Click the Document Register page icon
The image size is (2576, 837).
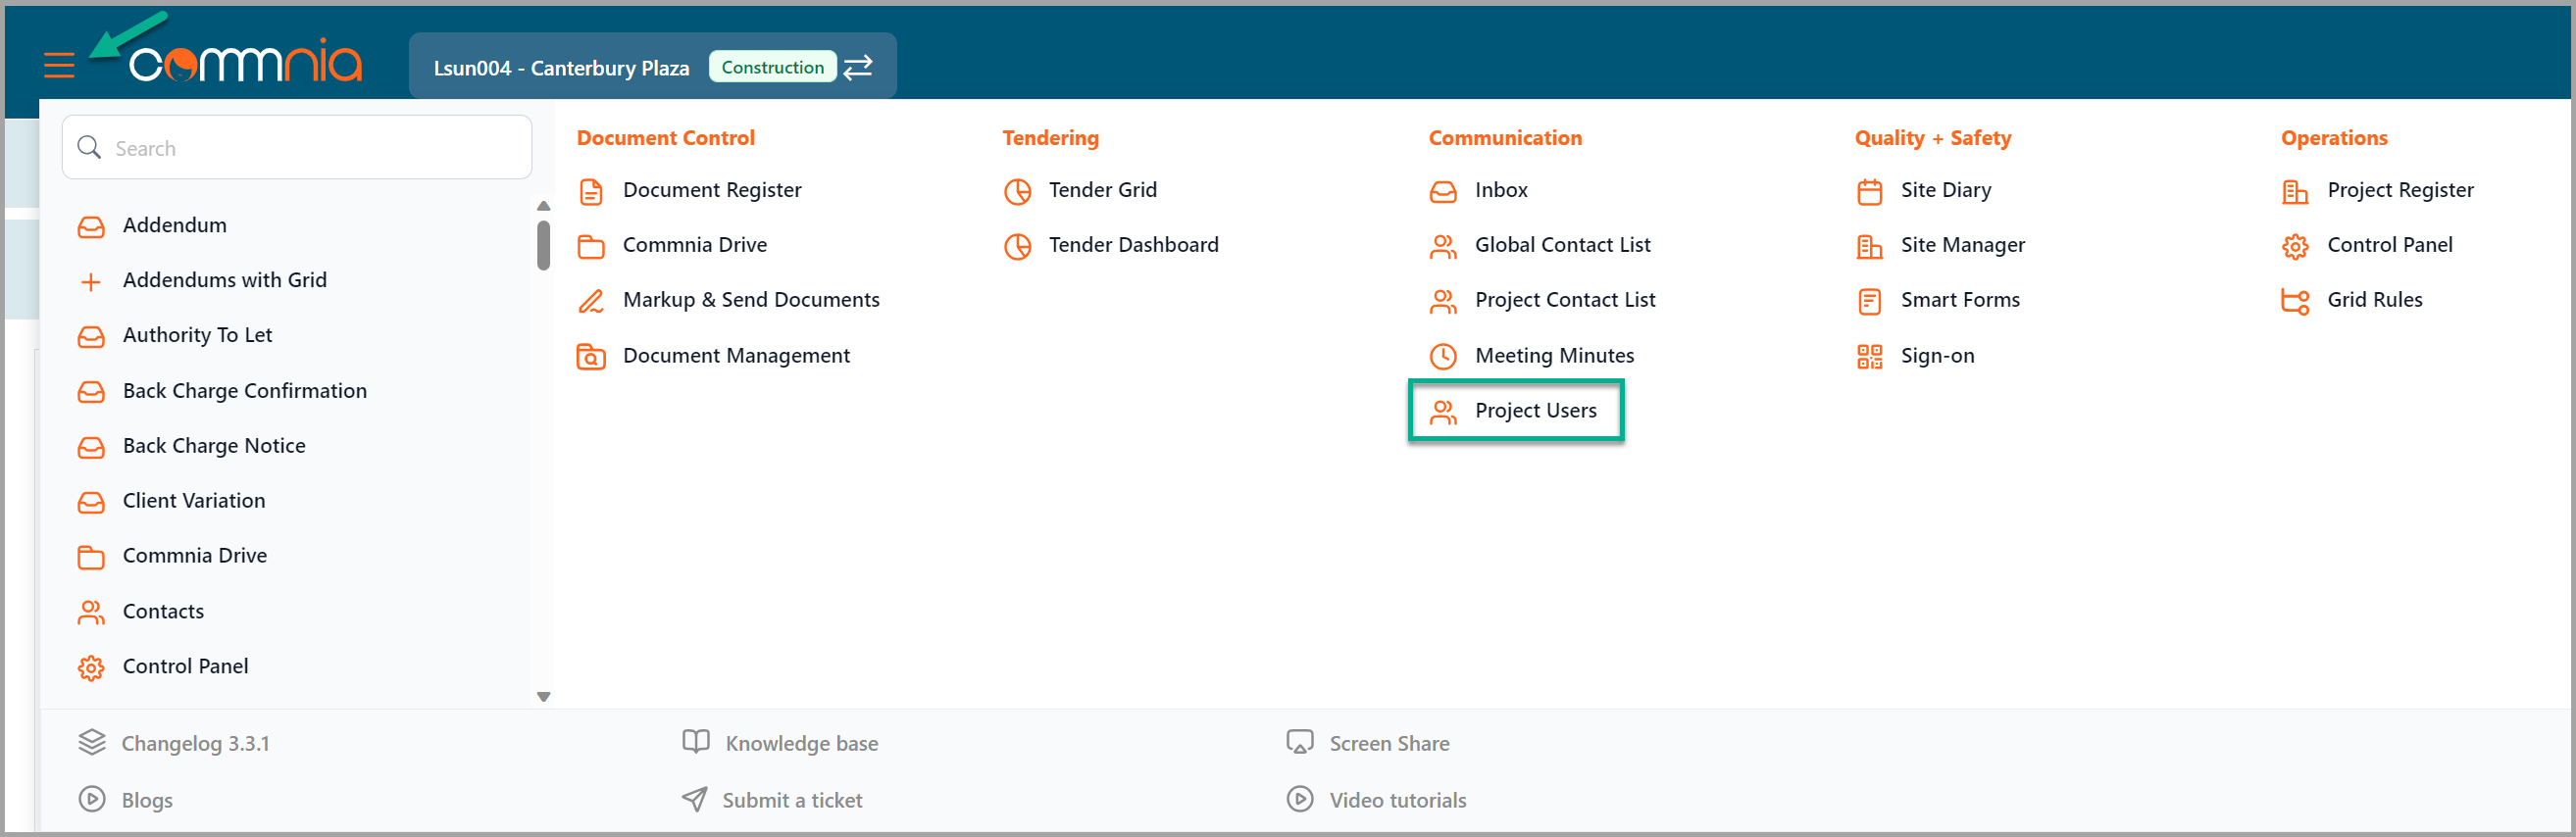[591, 191]
